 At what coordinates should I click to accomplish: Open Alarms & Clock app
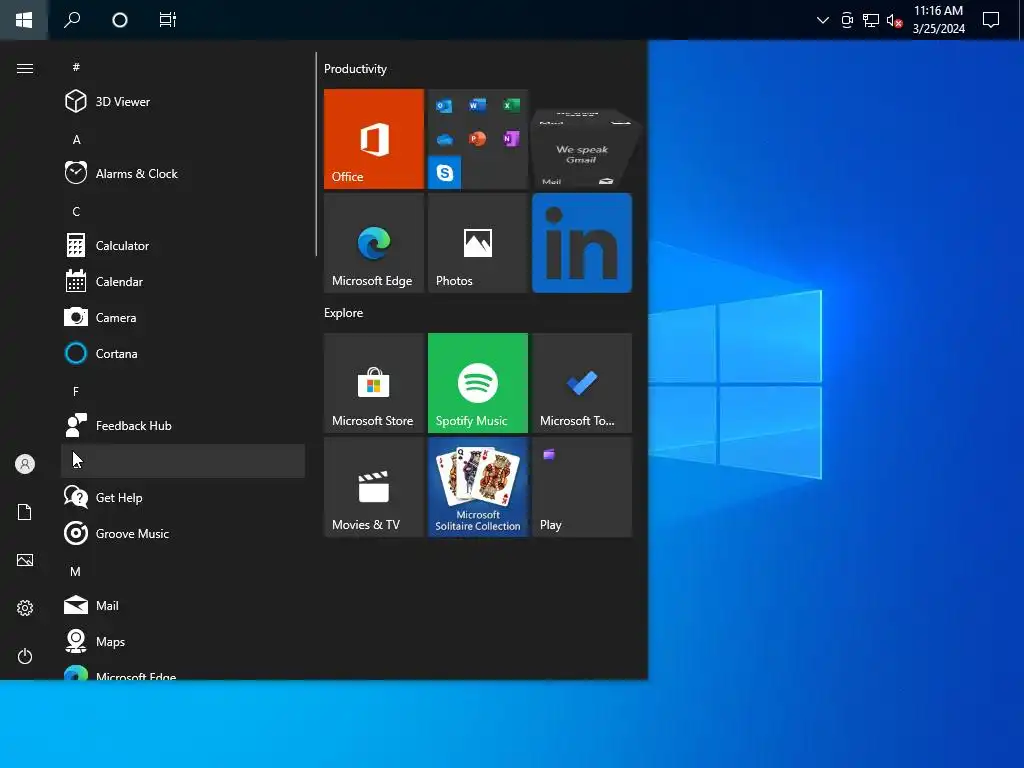[183, 173]
